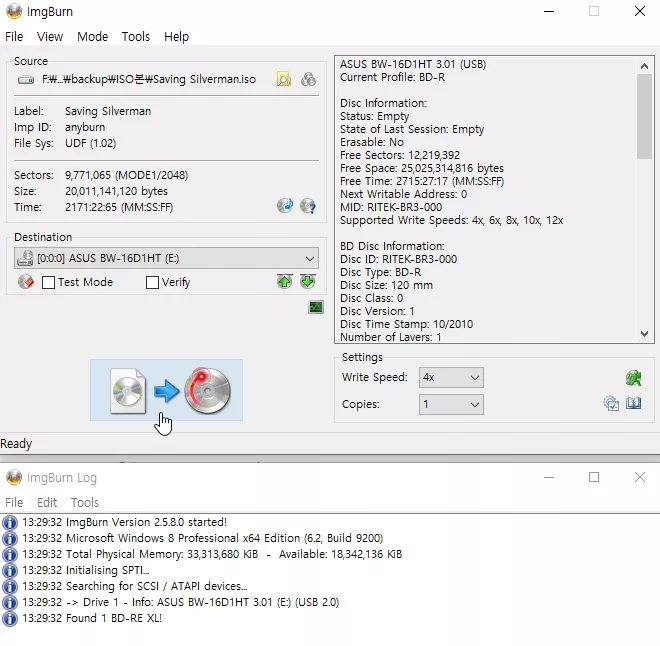
Task: Close the main ImgBurn window
Action: (640, 11)
